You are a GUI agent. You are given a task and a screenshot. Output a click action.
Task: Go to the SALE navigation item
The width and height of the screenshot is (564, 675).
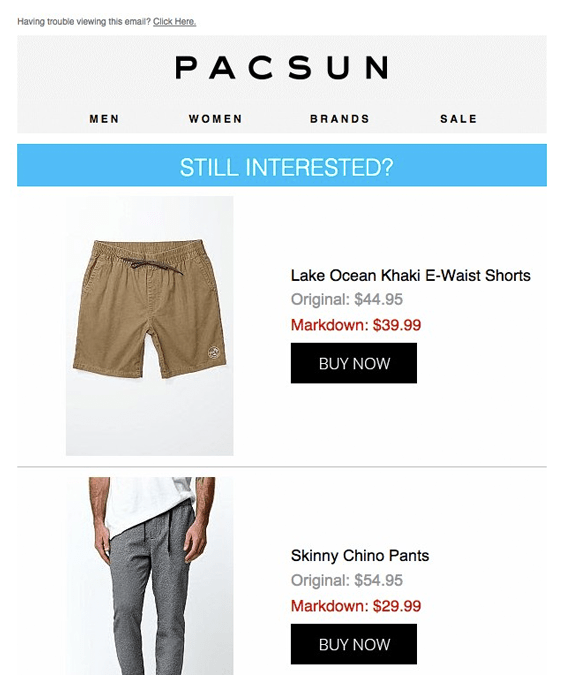[x=459, y=119]
